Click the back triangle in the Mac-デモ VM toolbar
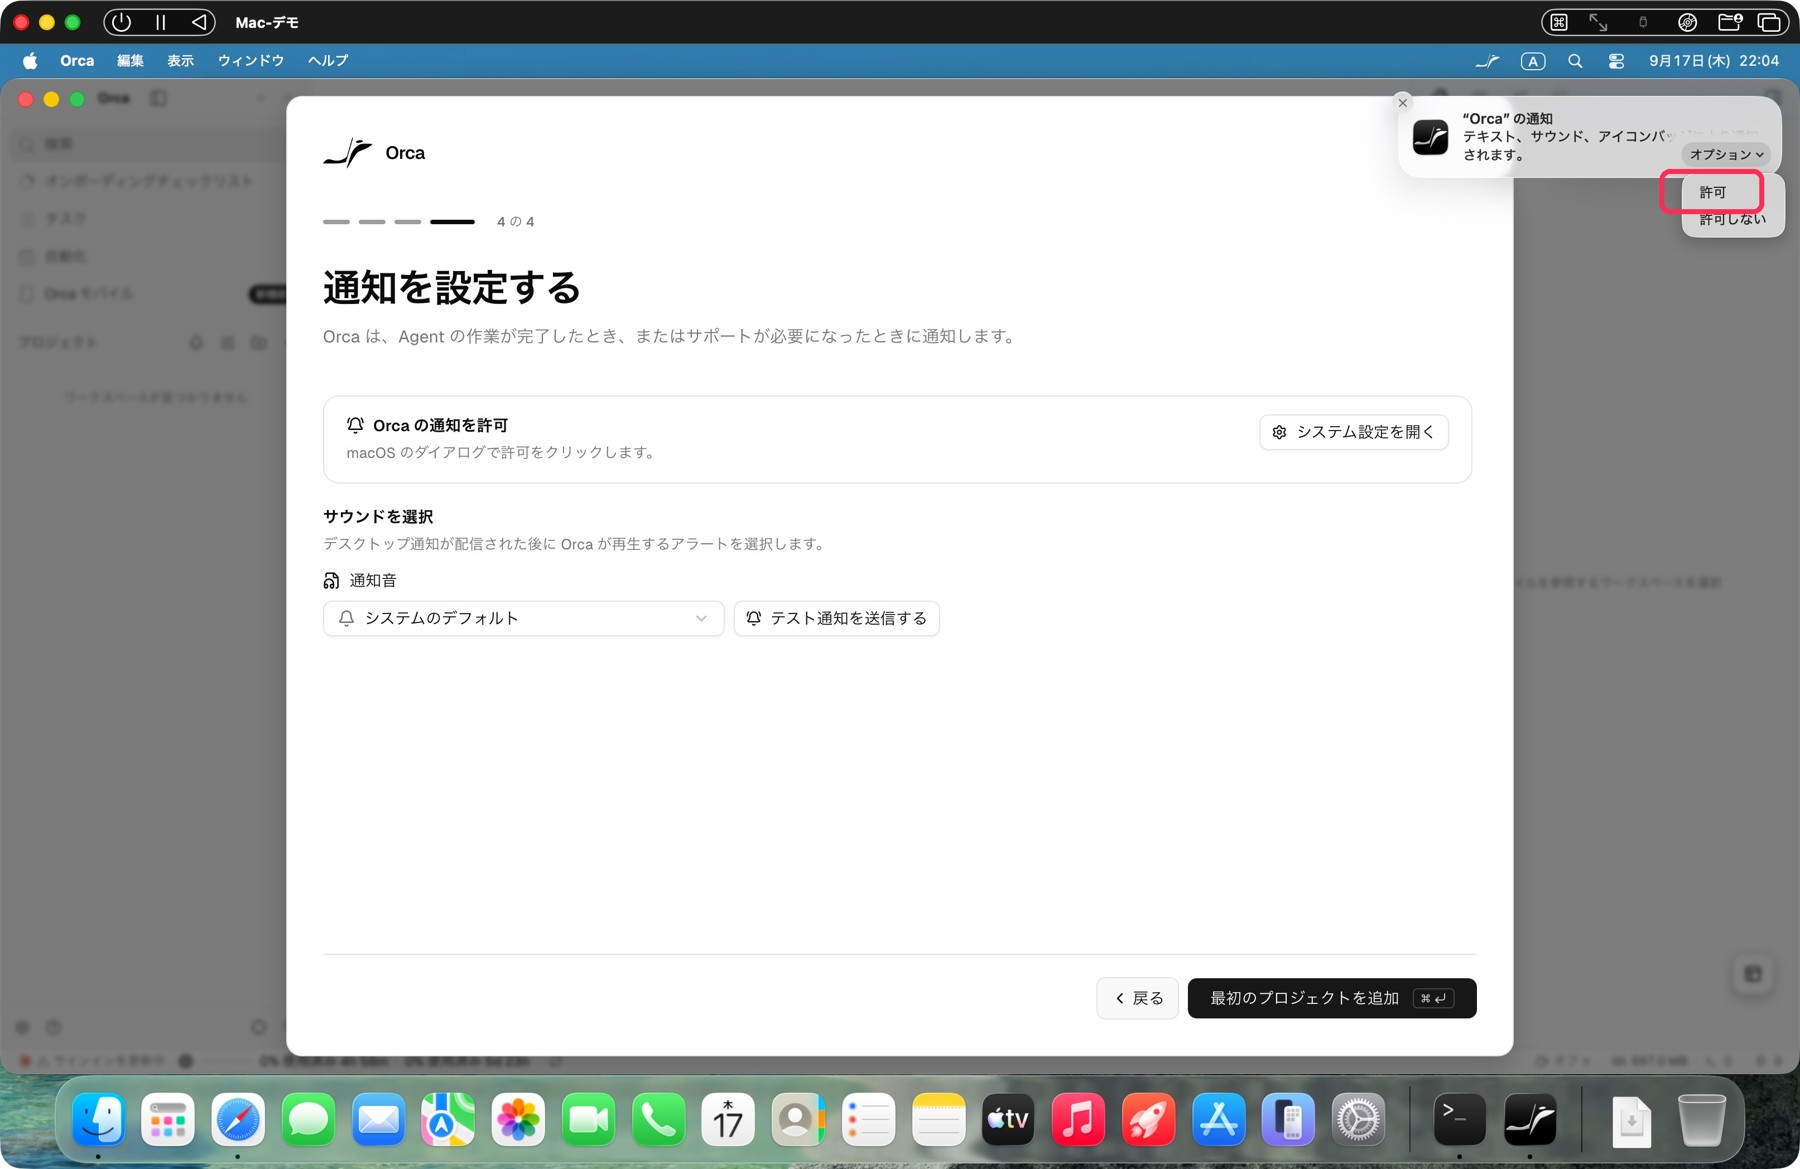The width and height of the screenshot is (1800, 1169). click(199, 22)
